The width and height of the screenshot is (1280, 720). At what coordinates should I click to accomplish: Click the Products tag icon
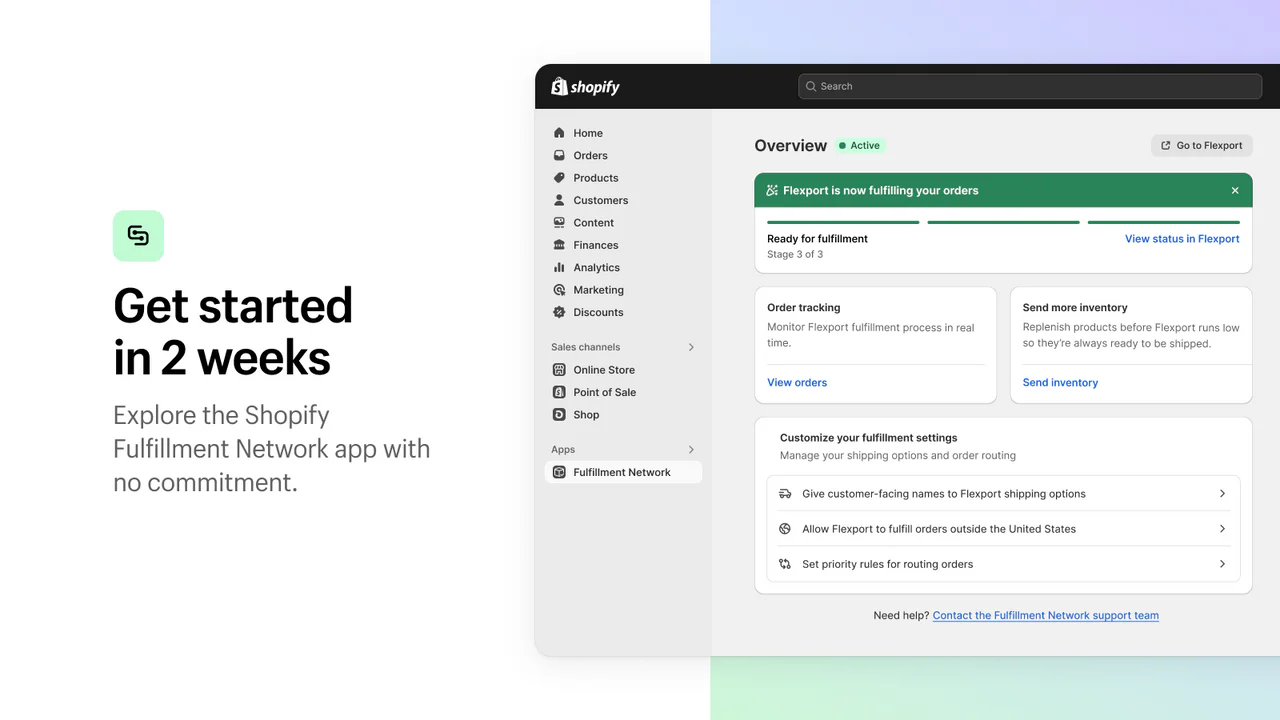coord(559,178)
